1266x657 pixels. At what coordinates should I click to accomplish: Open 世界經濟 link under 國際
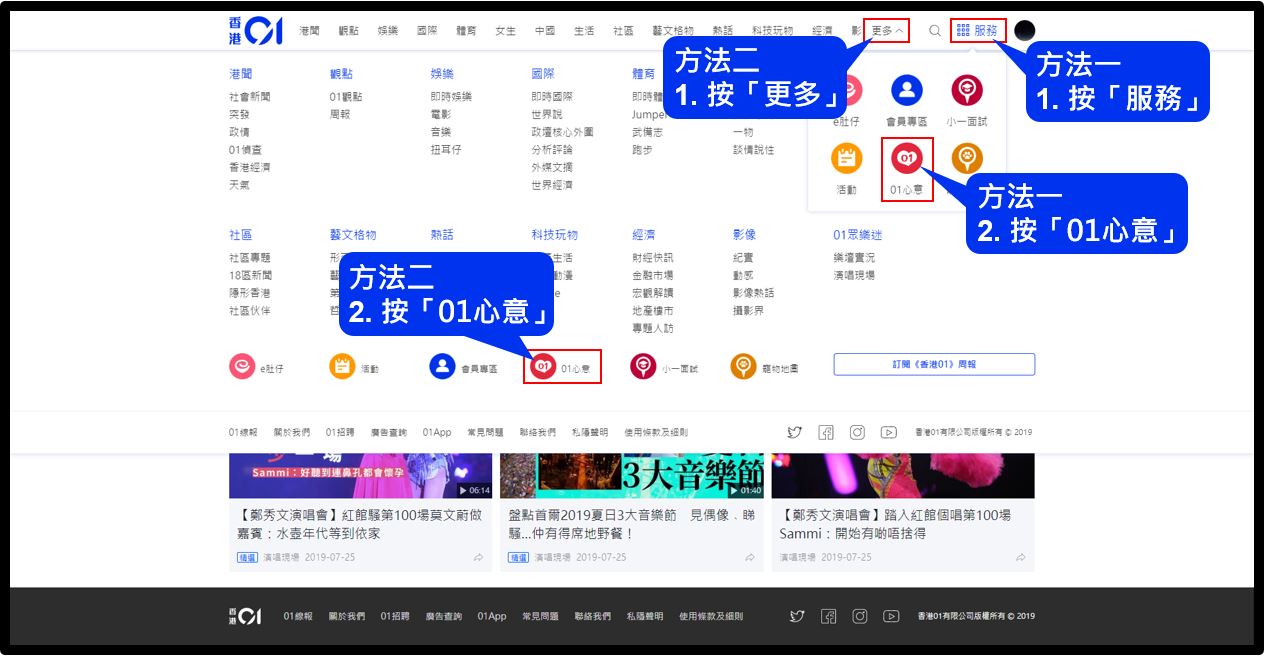click(552, 185)
